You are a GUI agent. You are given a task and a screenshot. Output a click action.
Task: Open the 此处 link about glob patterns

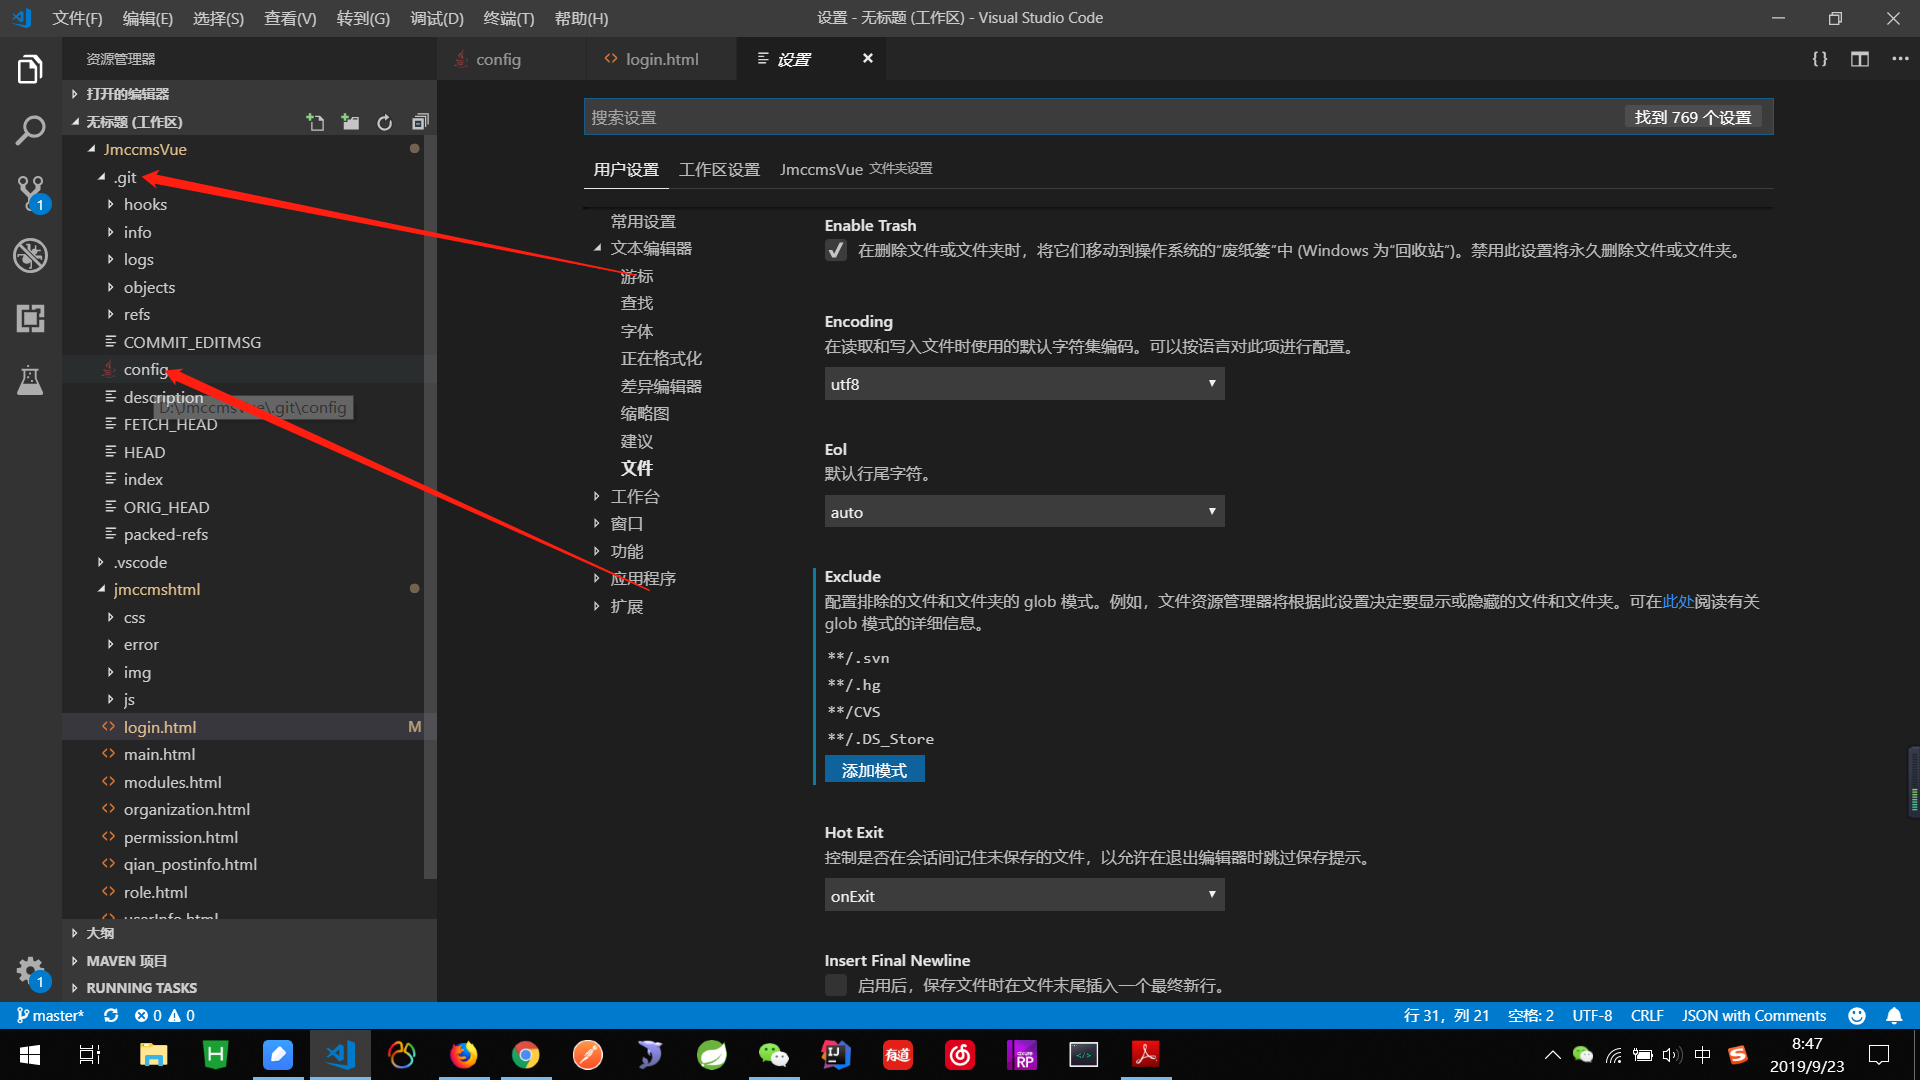(1678, 601)
